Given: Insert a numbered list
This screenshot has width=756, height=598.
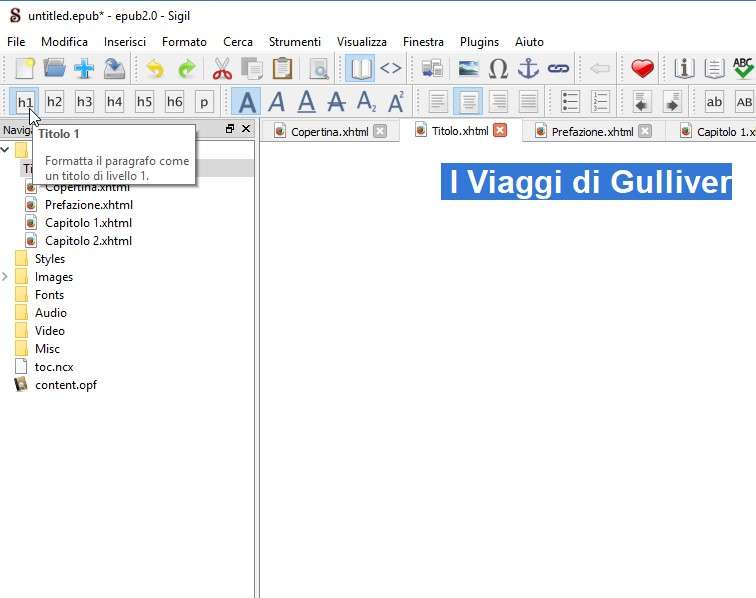Looking at the screenshot, I should [x=600, y=102].
